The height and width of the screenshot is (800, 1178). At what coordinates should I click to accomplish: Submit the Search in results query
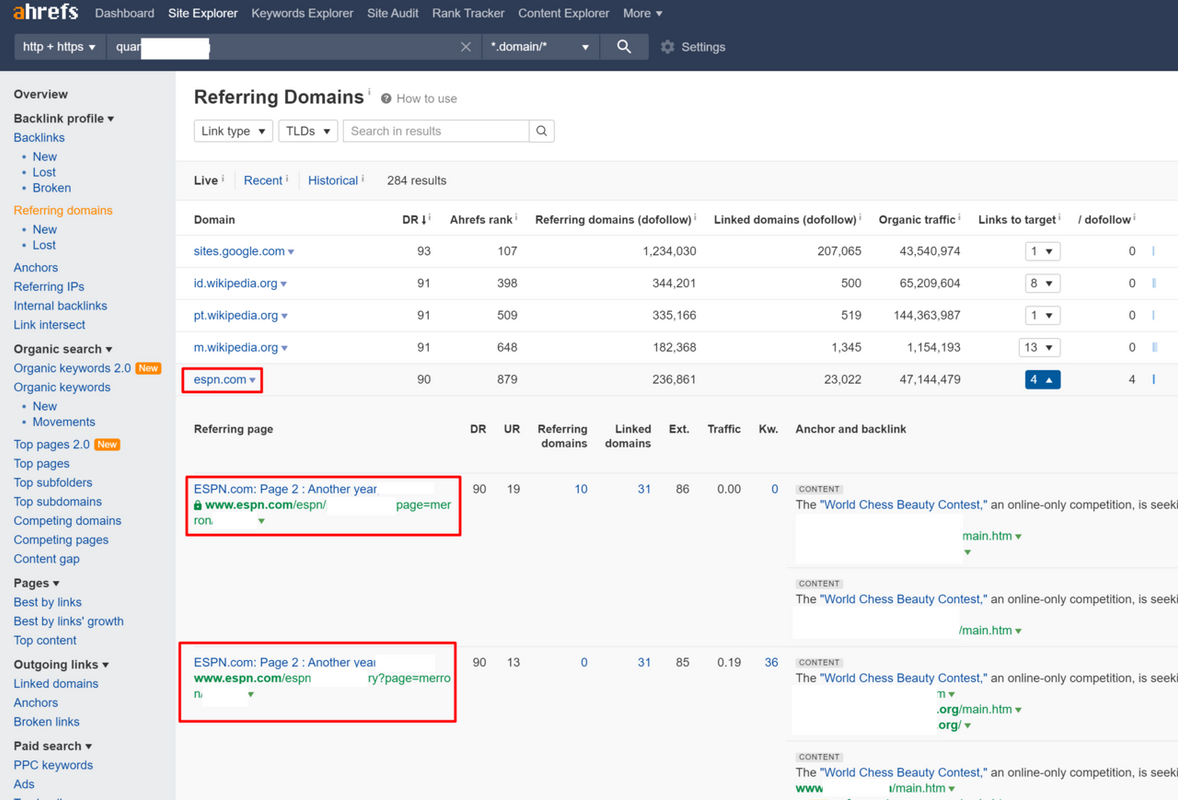pyautogui.click(x=542, y=131)
